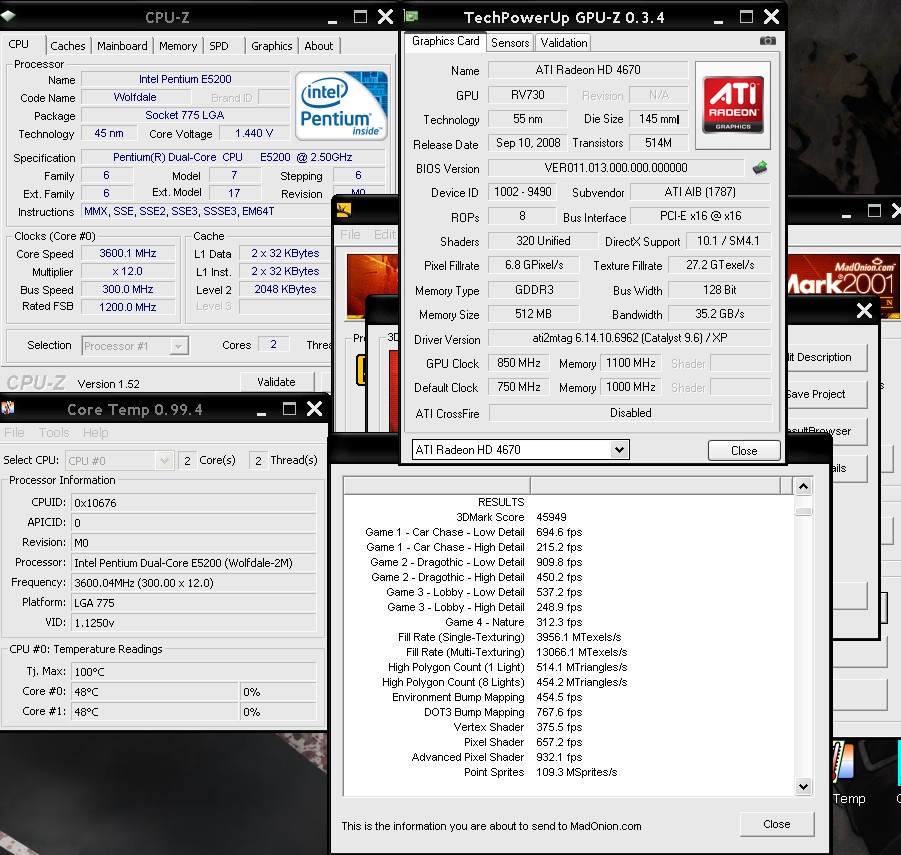Click the Edit Description button in 3DMark
Screen dimensions: 901x855
[x=826, y=357]
